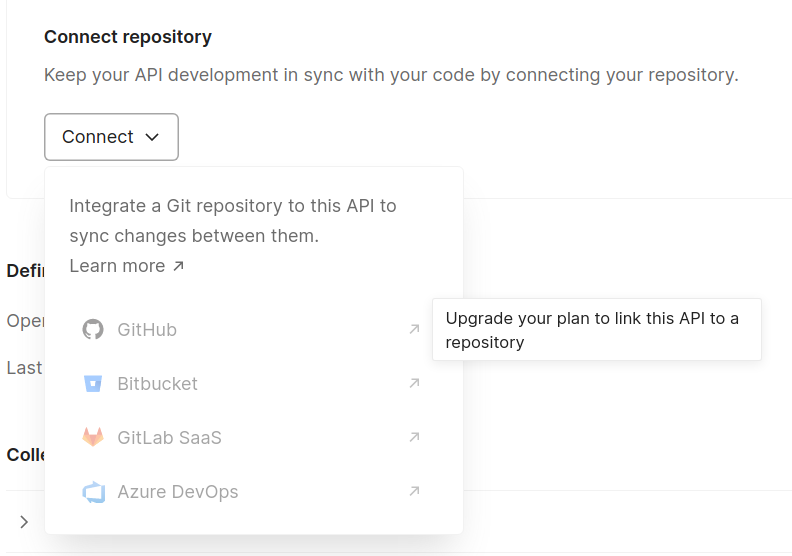Click the chevron inside the Connect button
Screen dimensions: 792x556
click(x=152, y=137)
